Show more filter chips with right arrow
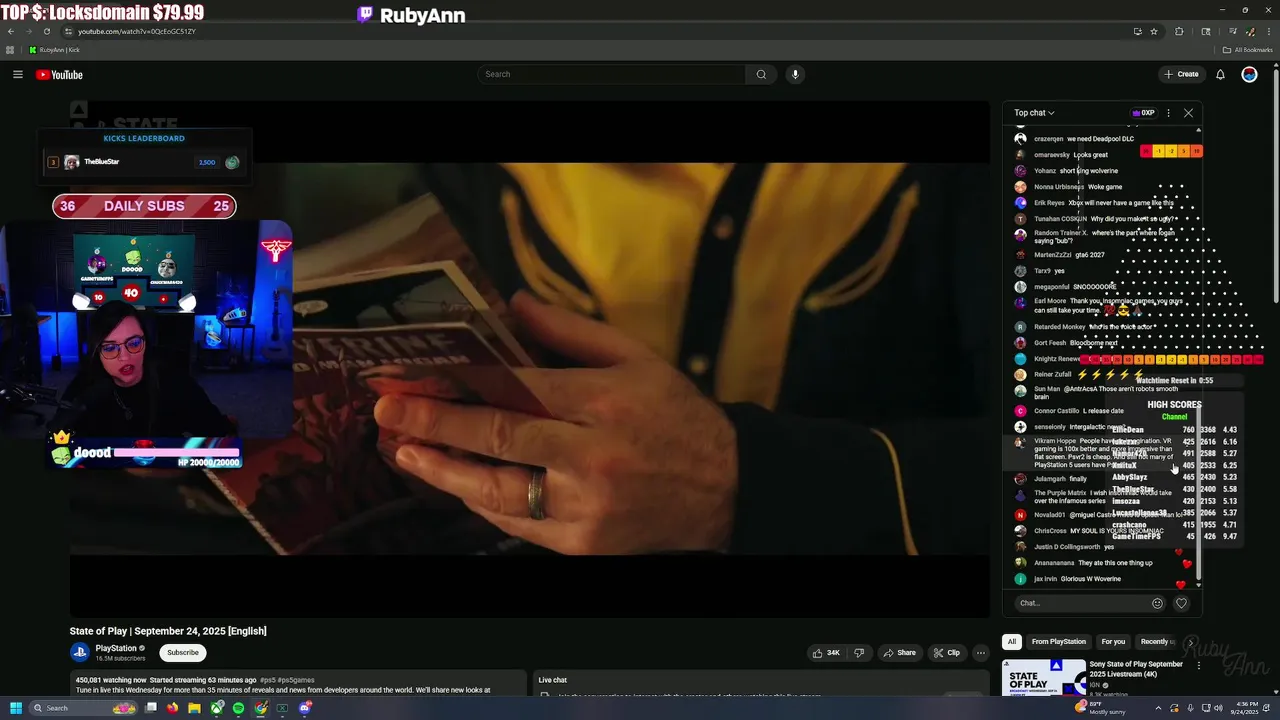Screen dimensions: 1280x720 (1190, 641)
